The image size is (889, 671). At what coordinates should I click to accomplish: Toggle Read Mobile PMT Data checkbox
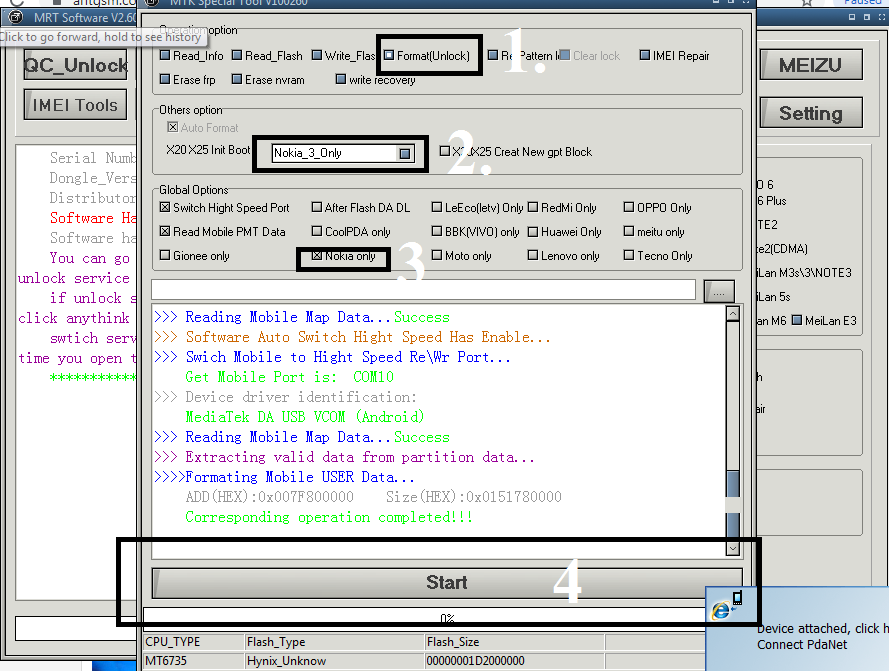165,231
